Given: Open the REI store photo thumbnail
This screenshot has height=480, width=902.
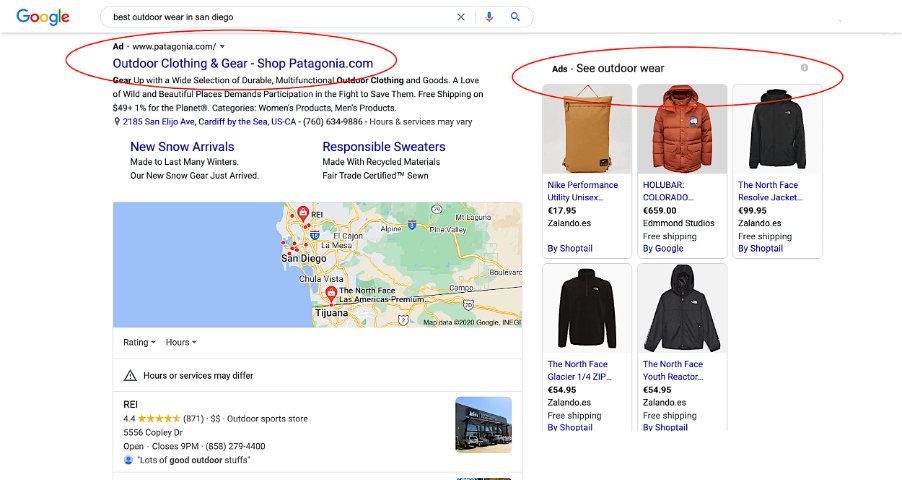Looking at the screenshot, I should coord(483,425).
